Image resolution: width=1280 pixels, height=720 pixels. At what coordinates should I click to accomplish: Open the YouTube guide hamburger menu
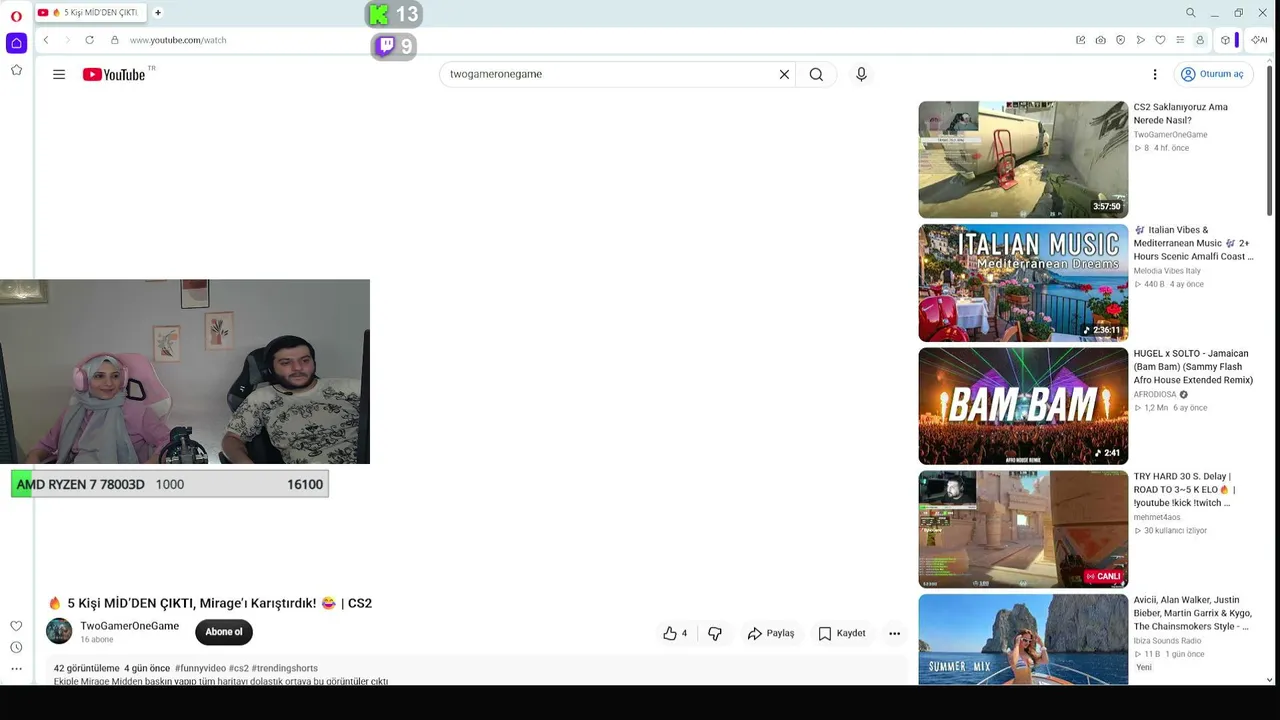click(x=59, y=74)
